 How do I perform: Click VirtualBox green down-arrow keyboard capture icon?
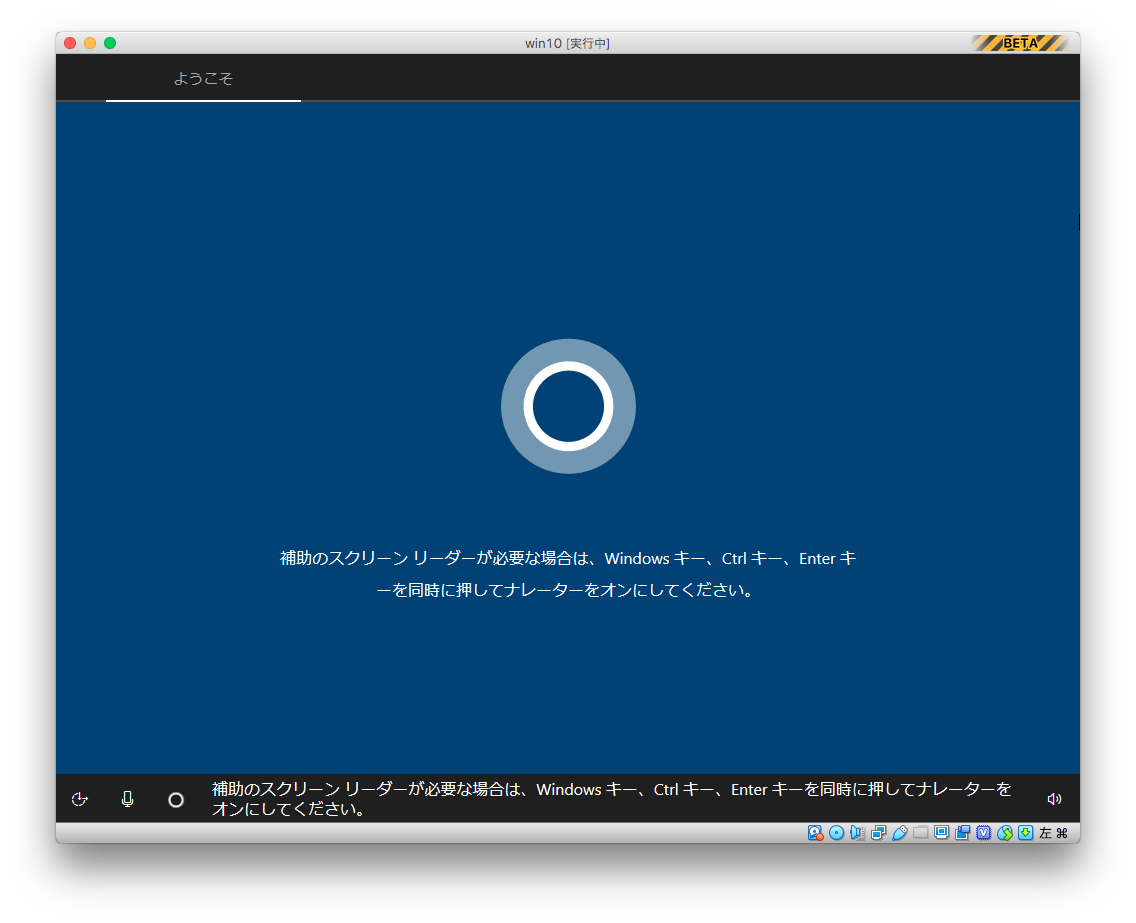point(1025,833)
